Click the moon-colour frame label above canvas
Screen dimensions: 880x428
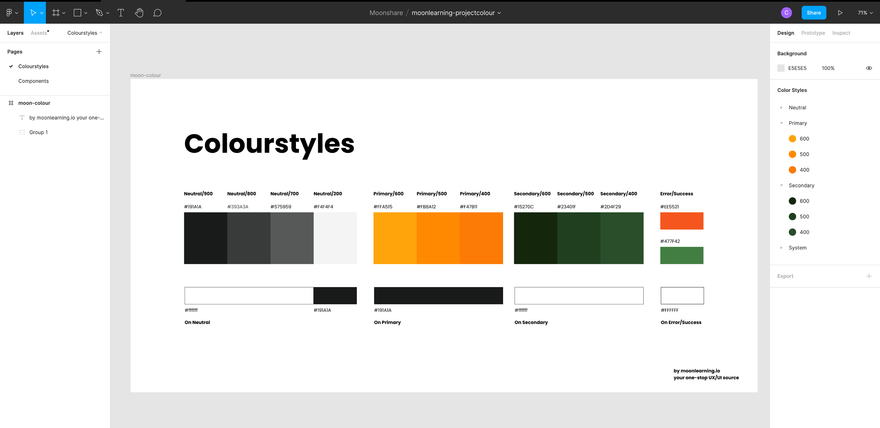(145, 75)
